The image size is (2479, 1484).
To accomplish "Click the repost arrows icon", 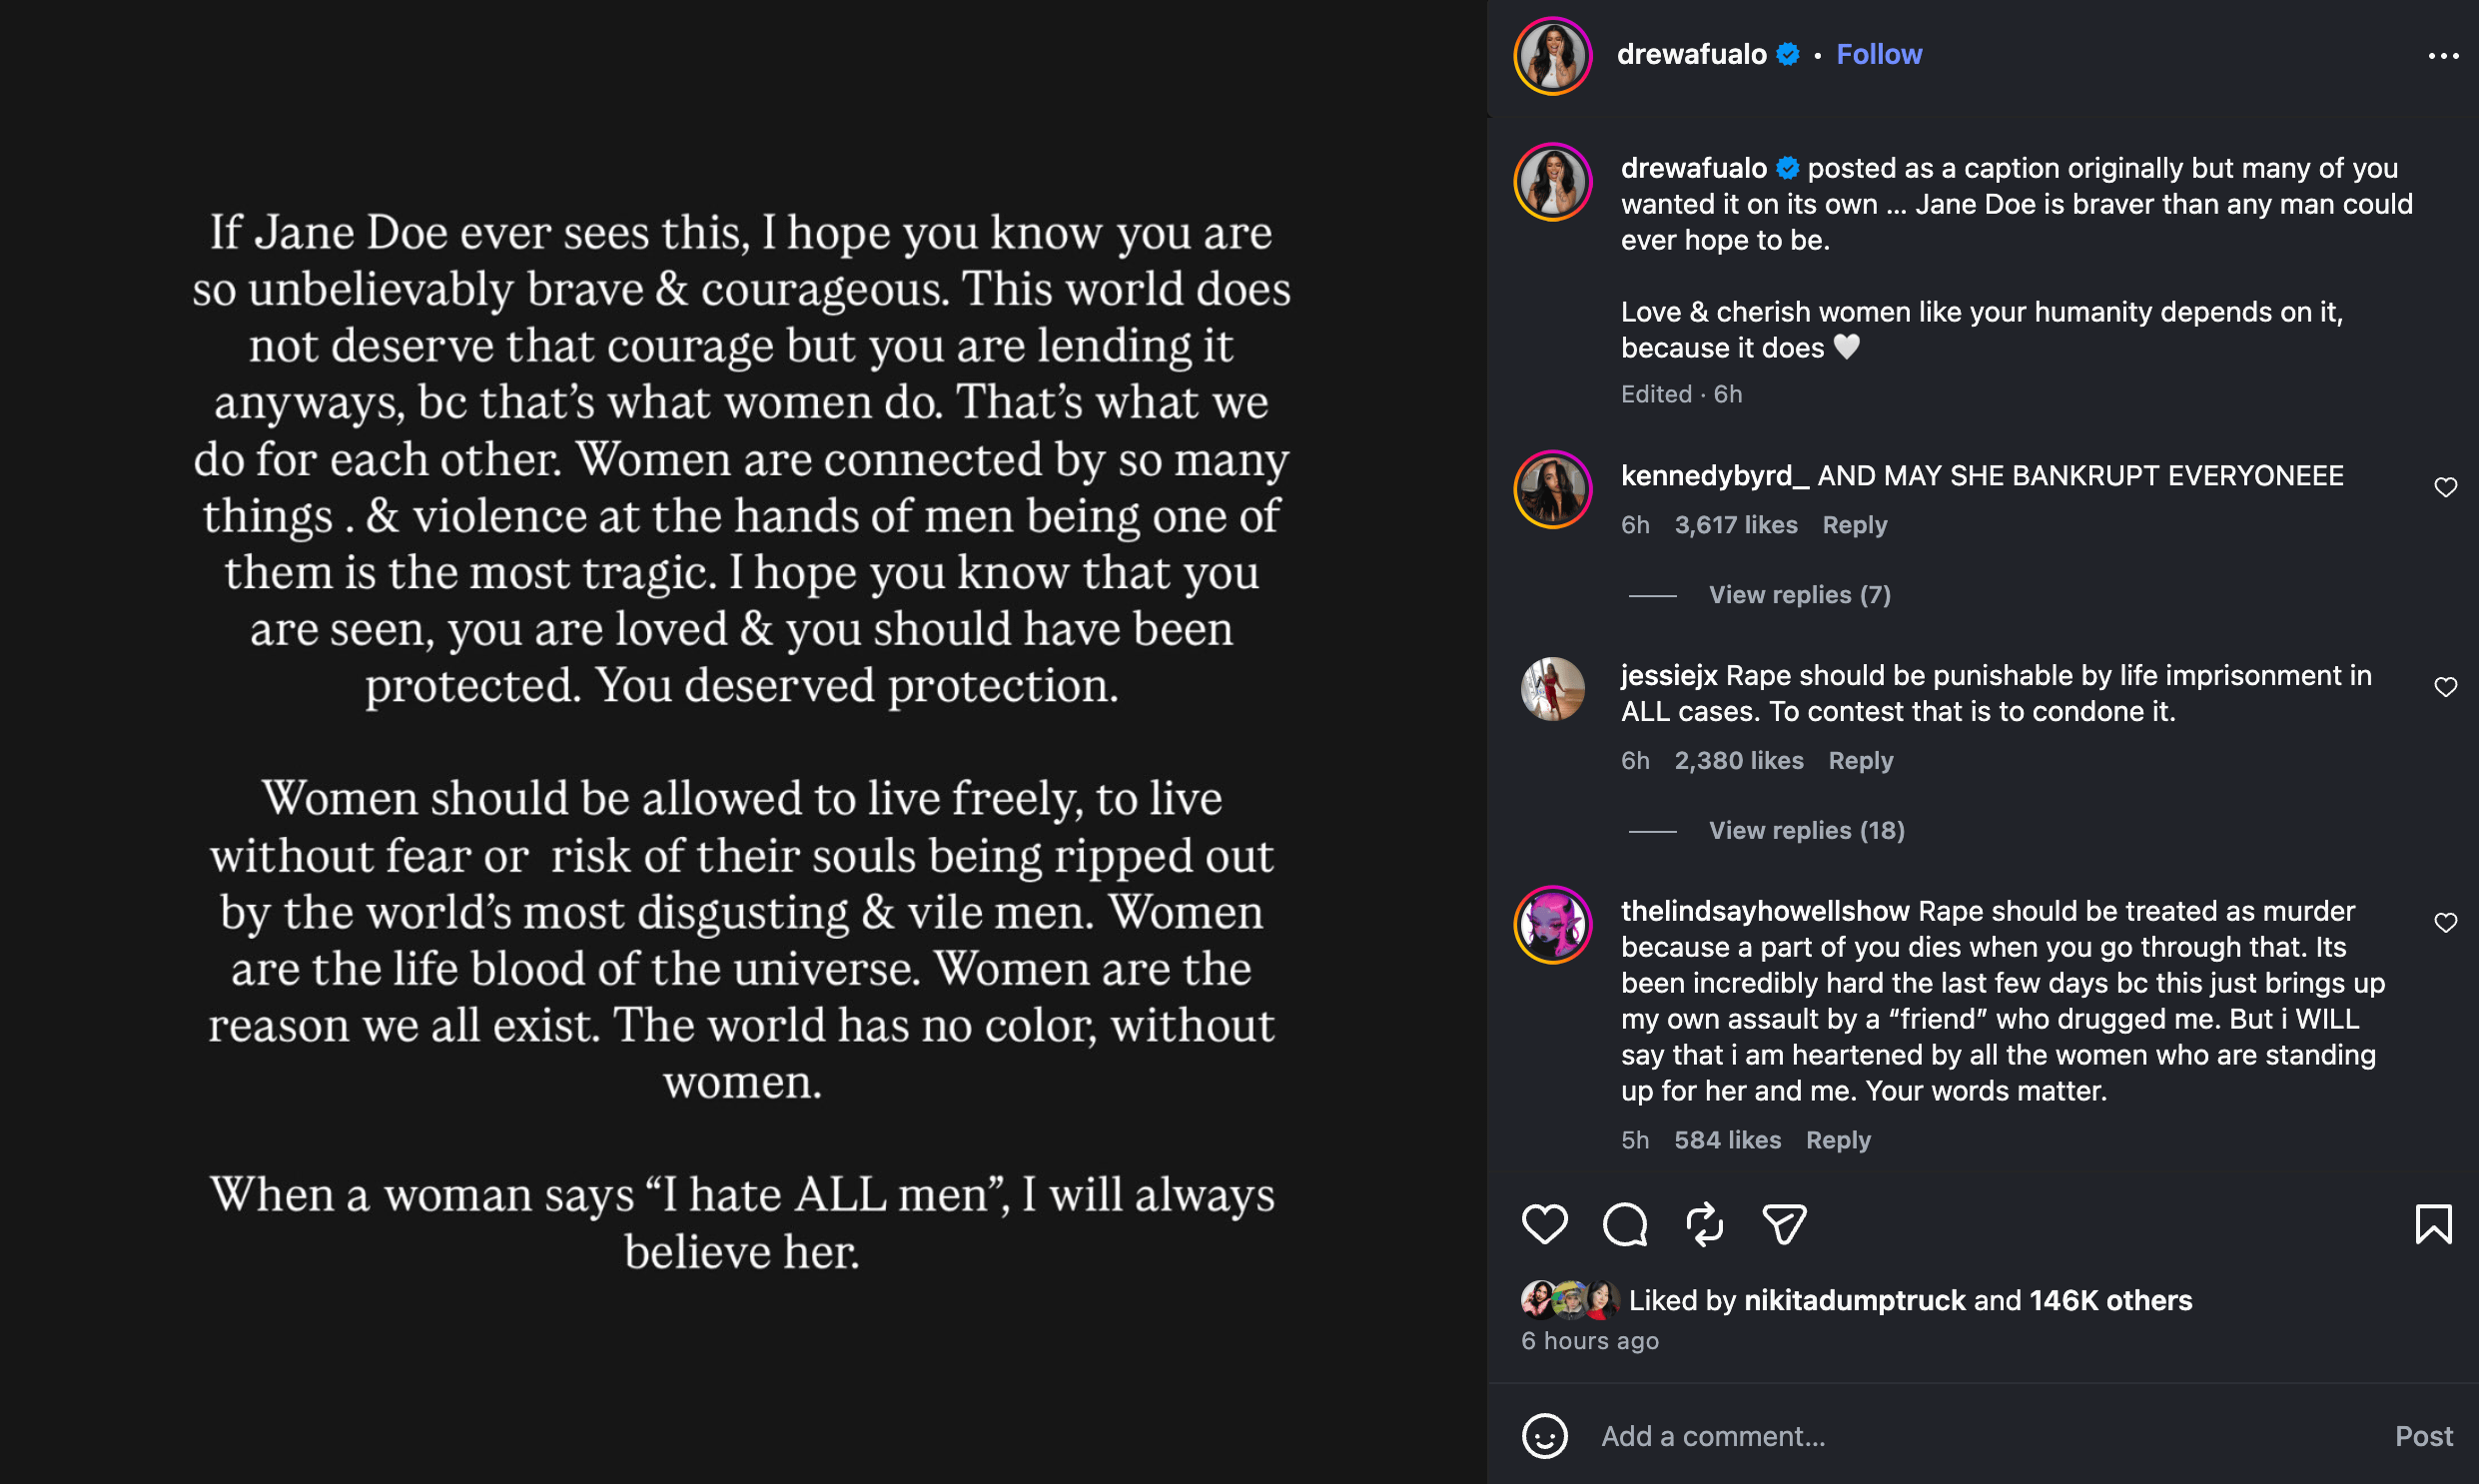I will pyautogui.click(x=1704, y=1224).
